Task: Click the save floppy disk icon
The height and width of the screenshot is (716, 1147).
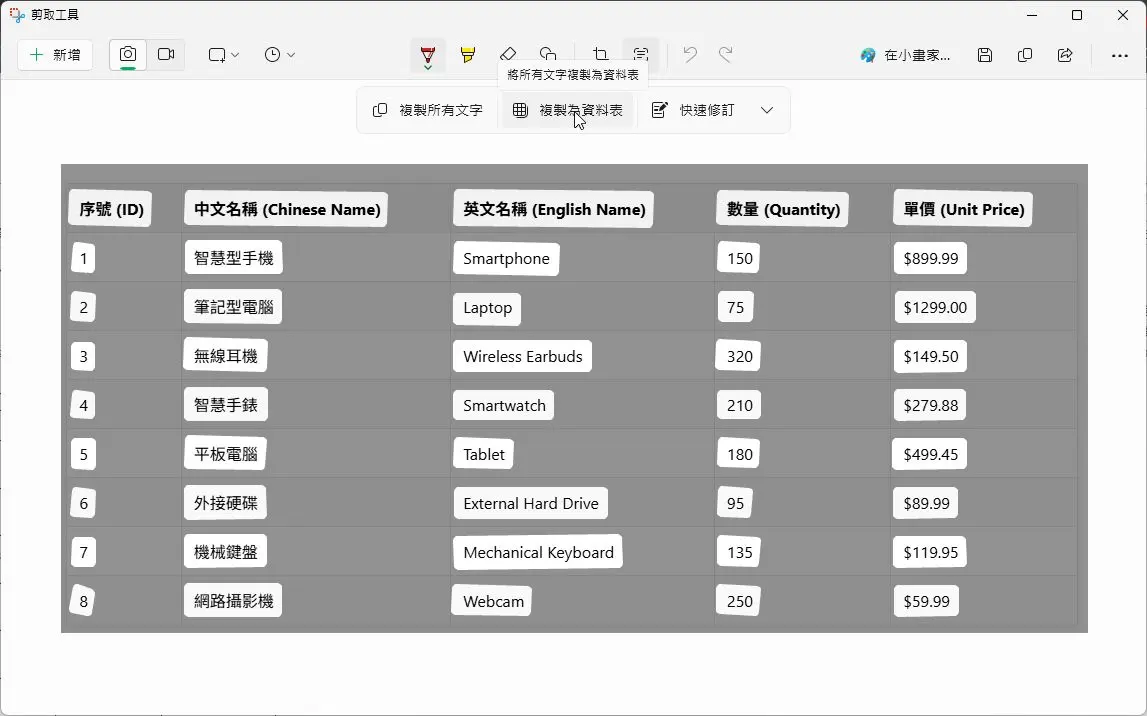Action: (985, 55)
